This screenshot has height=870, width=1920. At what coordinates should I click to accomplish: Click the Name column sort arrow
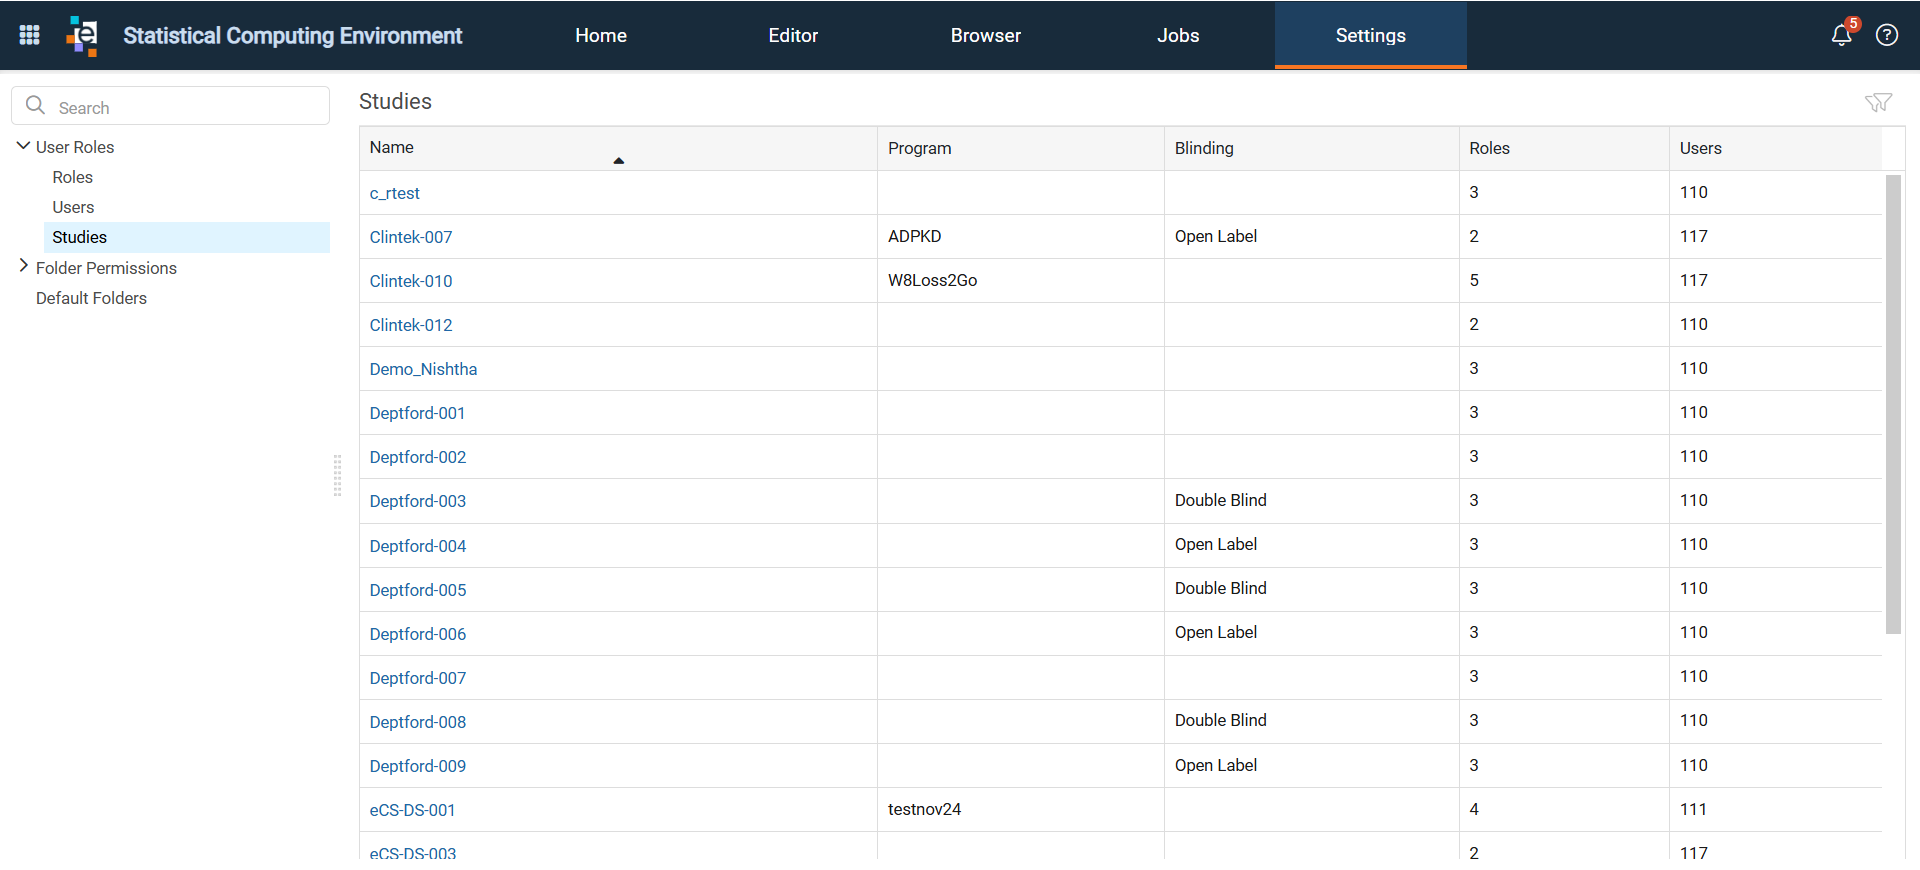[619, 160]
